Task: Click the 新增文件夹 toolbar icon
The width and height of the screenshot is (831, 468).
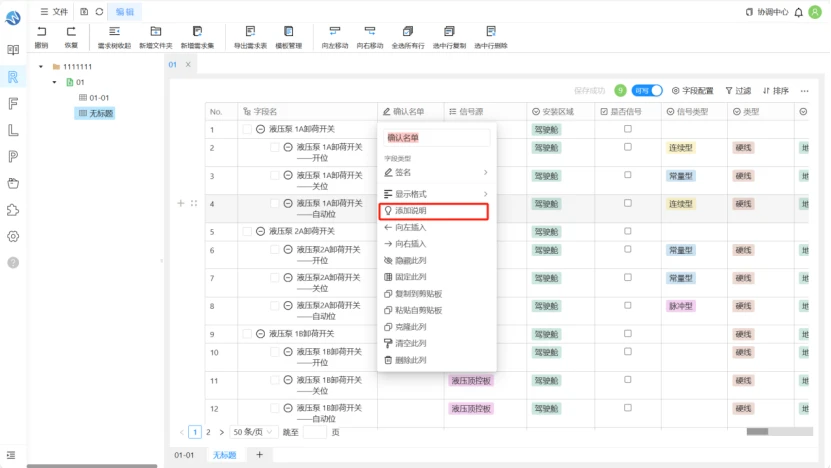Action: point(156,32)
